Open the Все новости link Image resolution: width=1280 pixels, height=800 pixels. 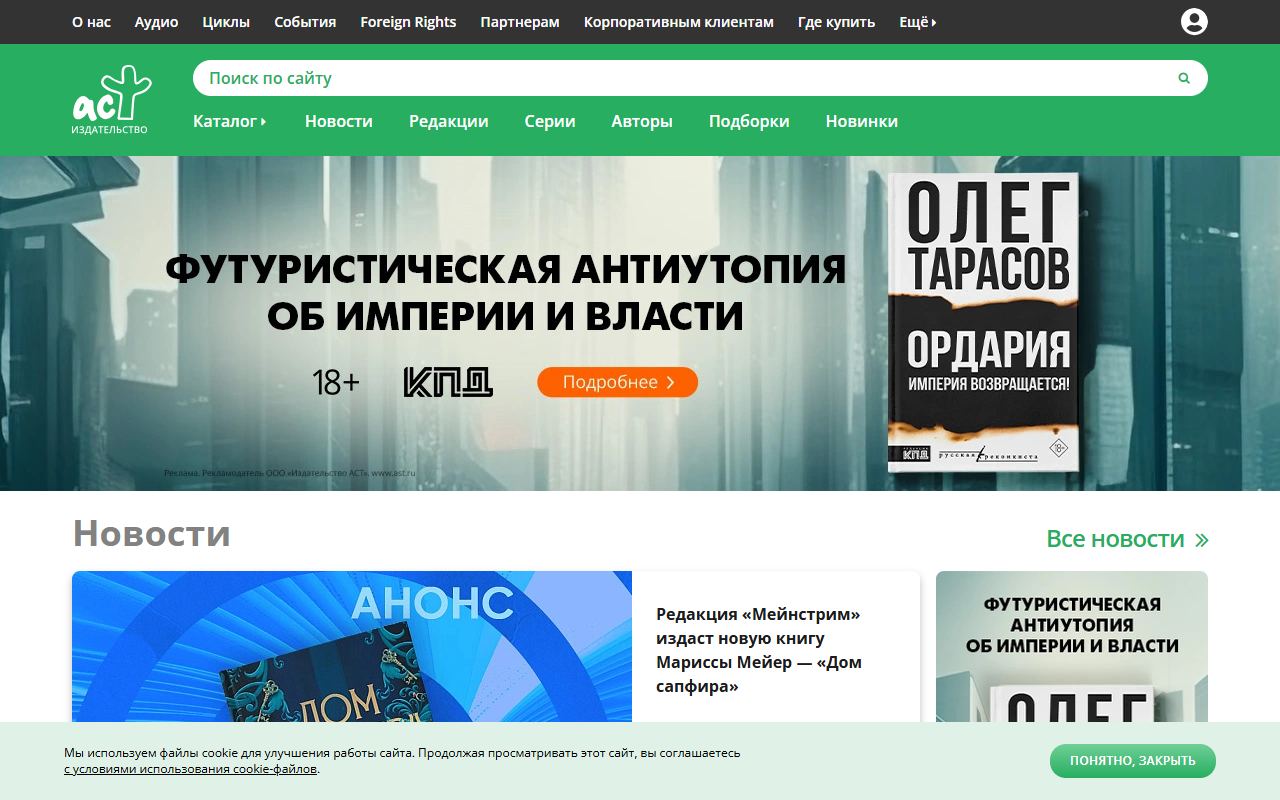[x=1127, y=538]
